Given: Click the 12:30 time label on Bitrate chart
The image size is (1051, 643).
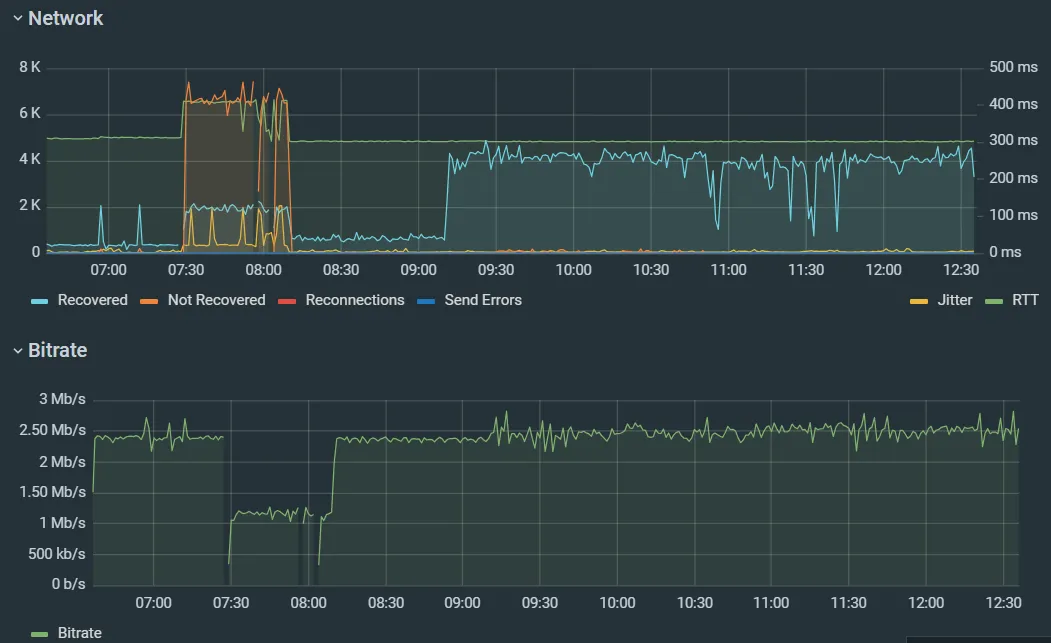Looking at the screenshot, I should (x=1003, y=602).
